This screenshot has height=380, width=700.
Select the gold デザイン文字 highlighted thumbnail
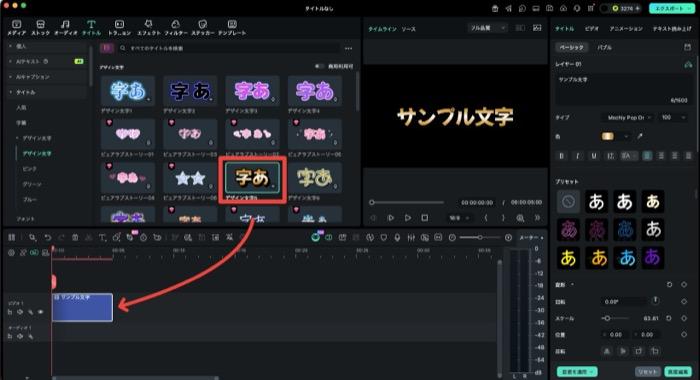click(x=253, y=177)
